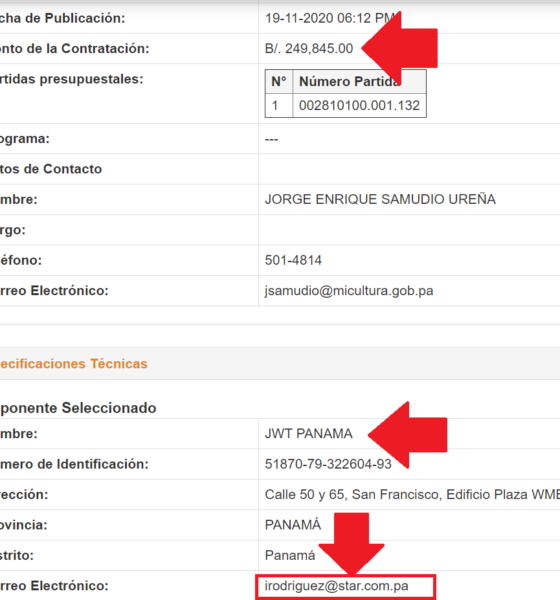Click the Panamá district value
The image size is (560, 600).
290,555
